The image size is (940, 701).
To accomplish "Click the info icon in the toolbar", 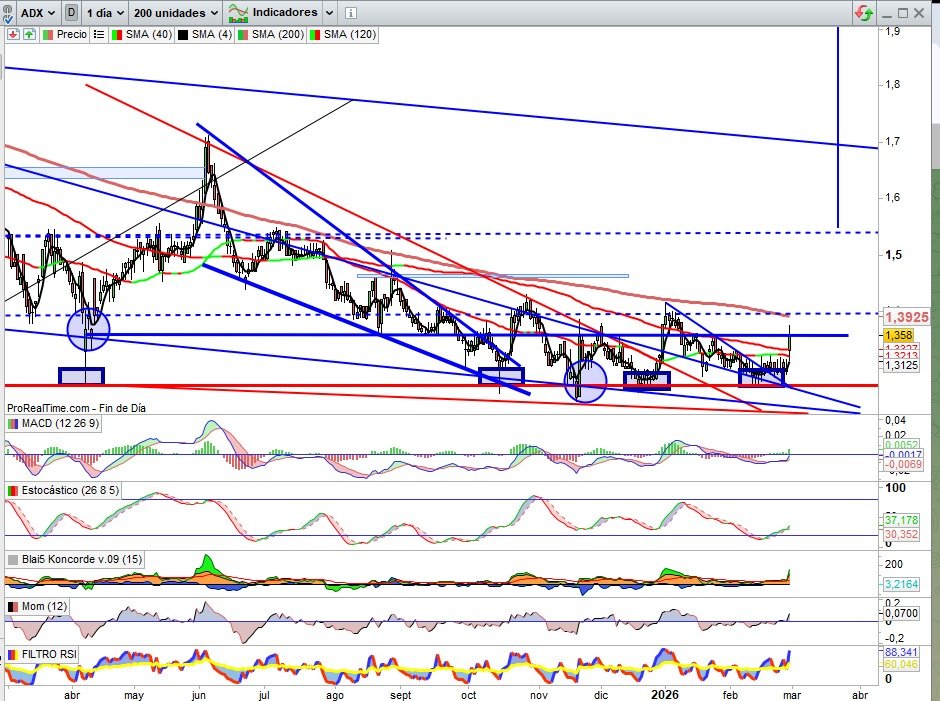I will pos(351,13).
